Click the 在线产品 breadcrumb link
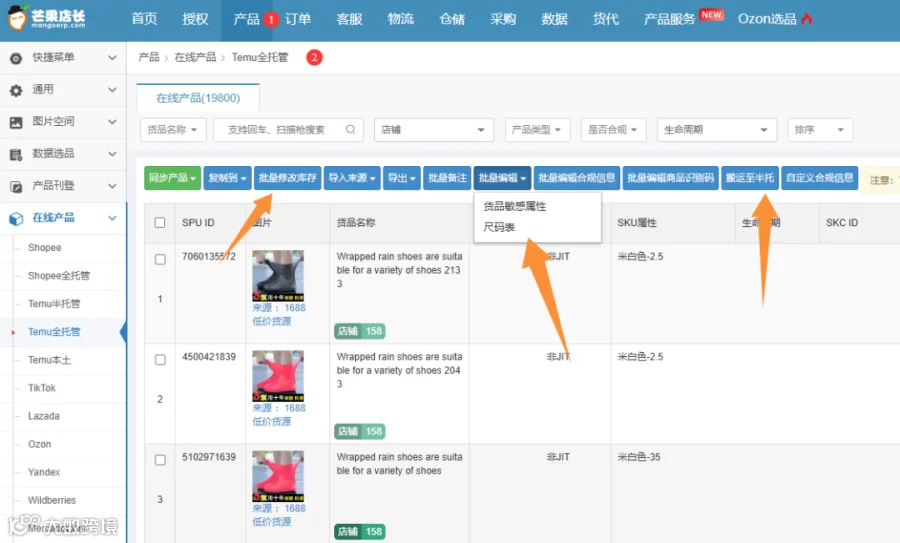This screenshot has width=900, height=543. pos(195,57)
